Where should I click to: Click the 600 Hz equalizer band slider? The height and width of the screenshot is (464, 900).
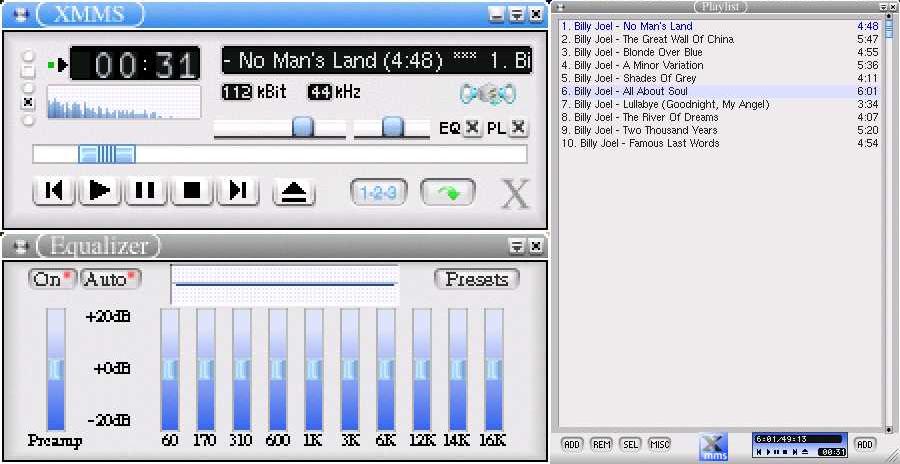[x=278, y=369]
